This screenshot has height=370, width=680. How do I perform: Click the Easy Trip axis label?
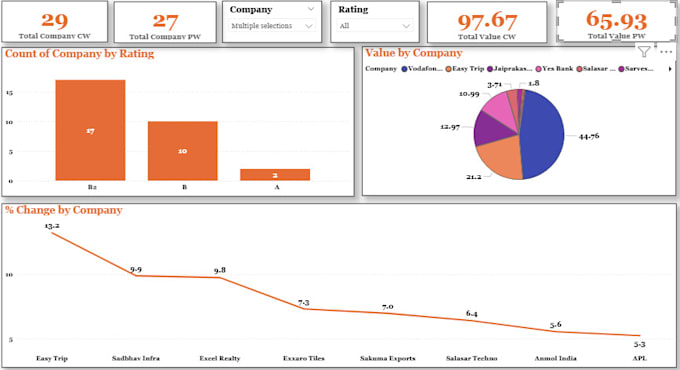point(52,358)
